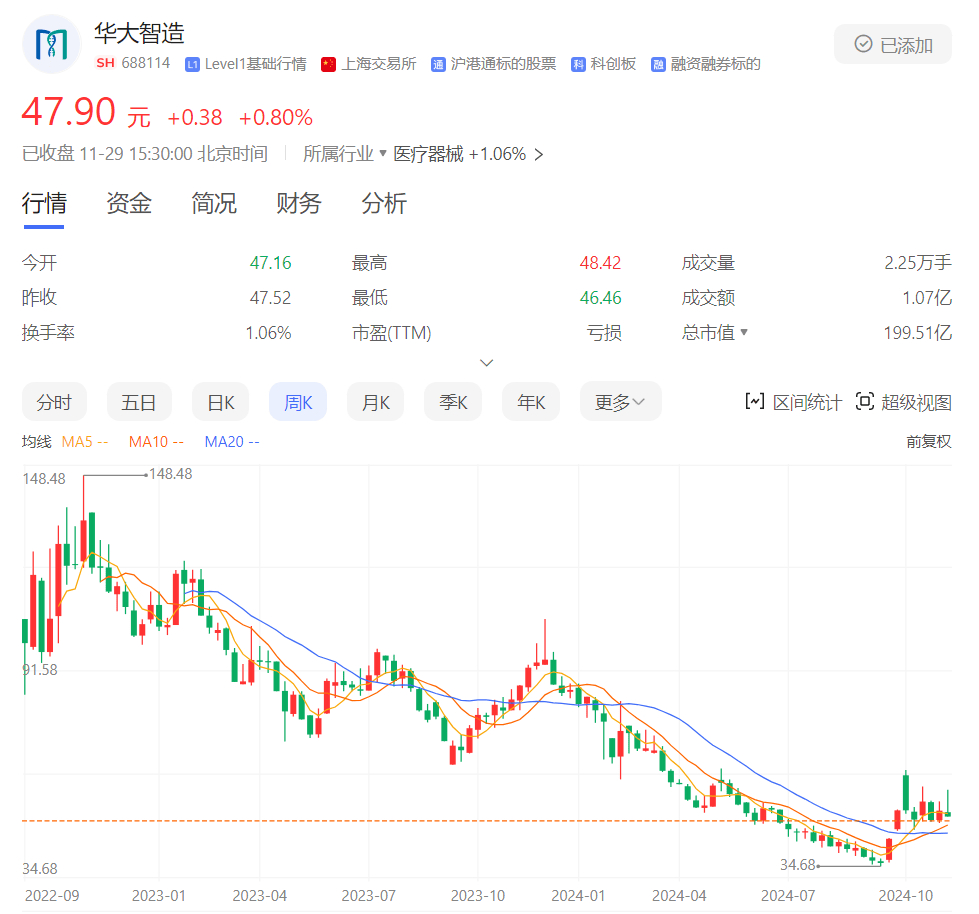Click the 总市值 value 199.51亿
This screenshot has height=914, width=979.
click(x=917, y=333)
